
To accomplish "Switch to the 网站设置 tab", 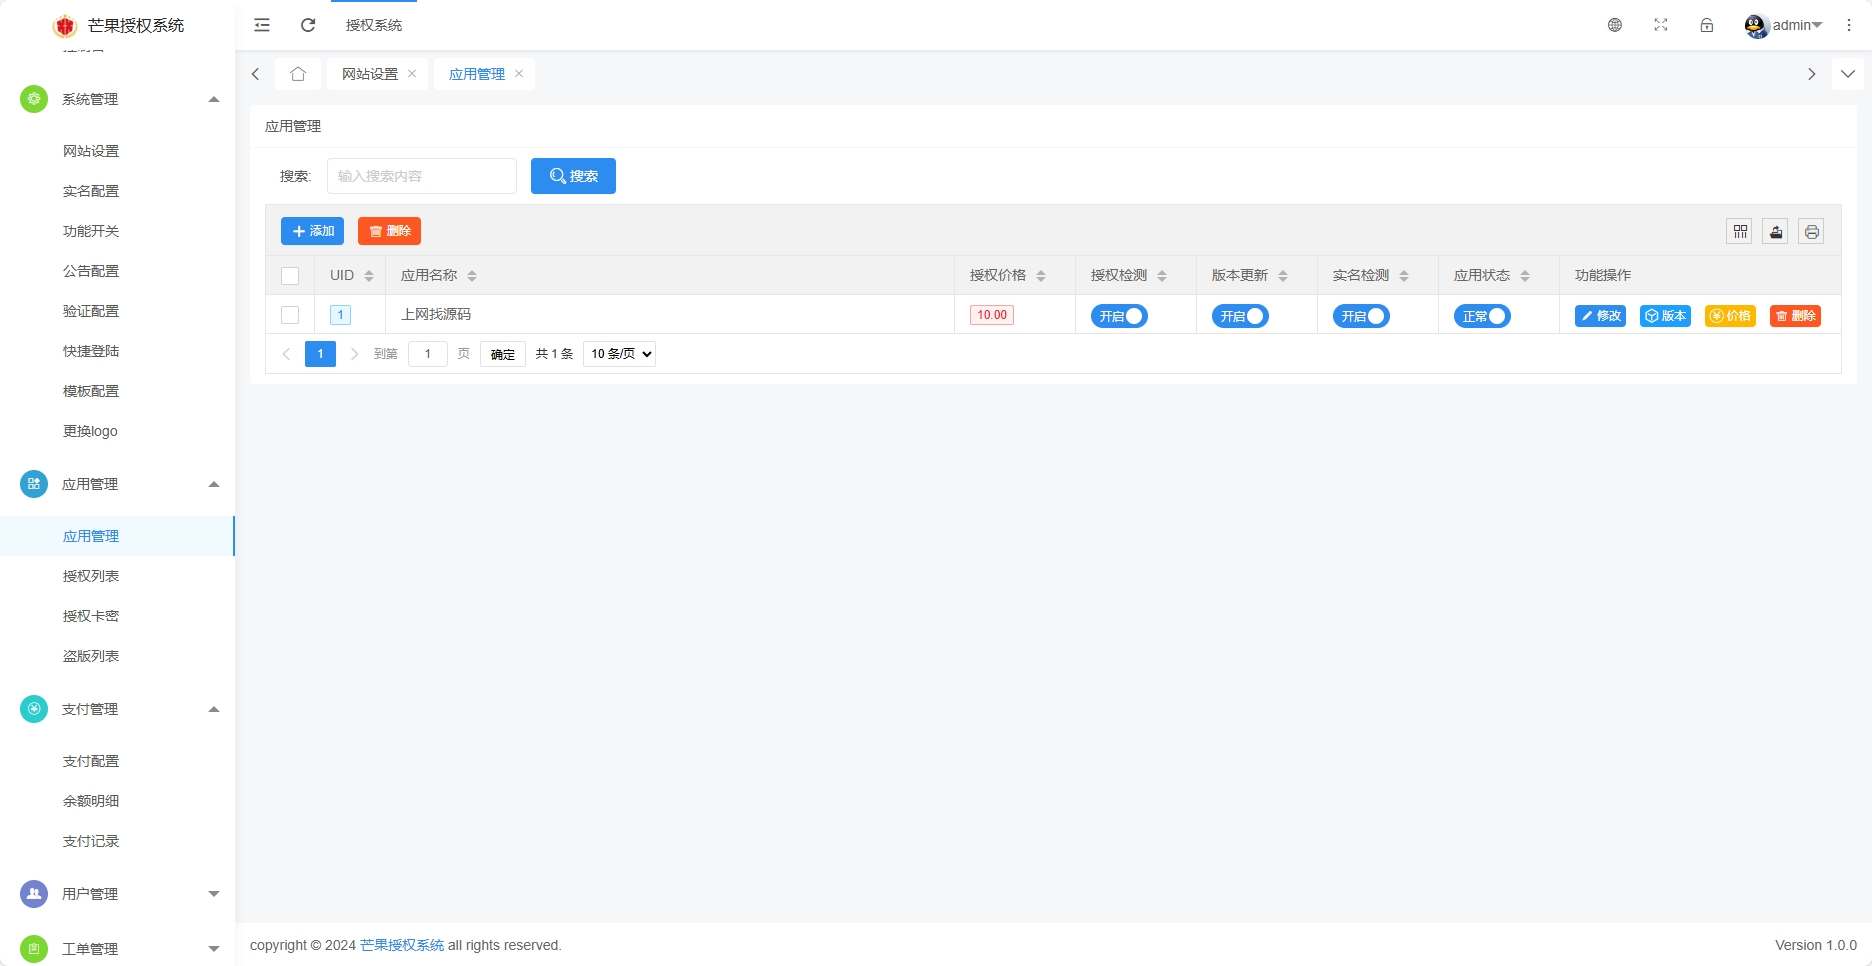I will (370, 74).
